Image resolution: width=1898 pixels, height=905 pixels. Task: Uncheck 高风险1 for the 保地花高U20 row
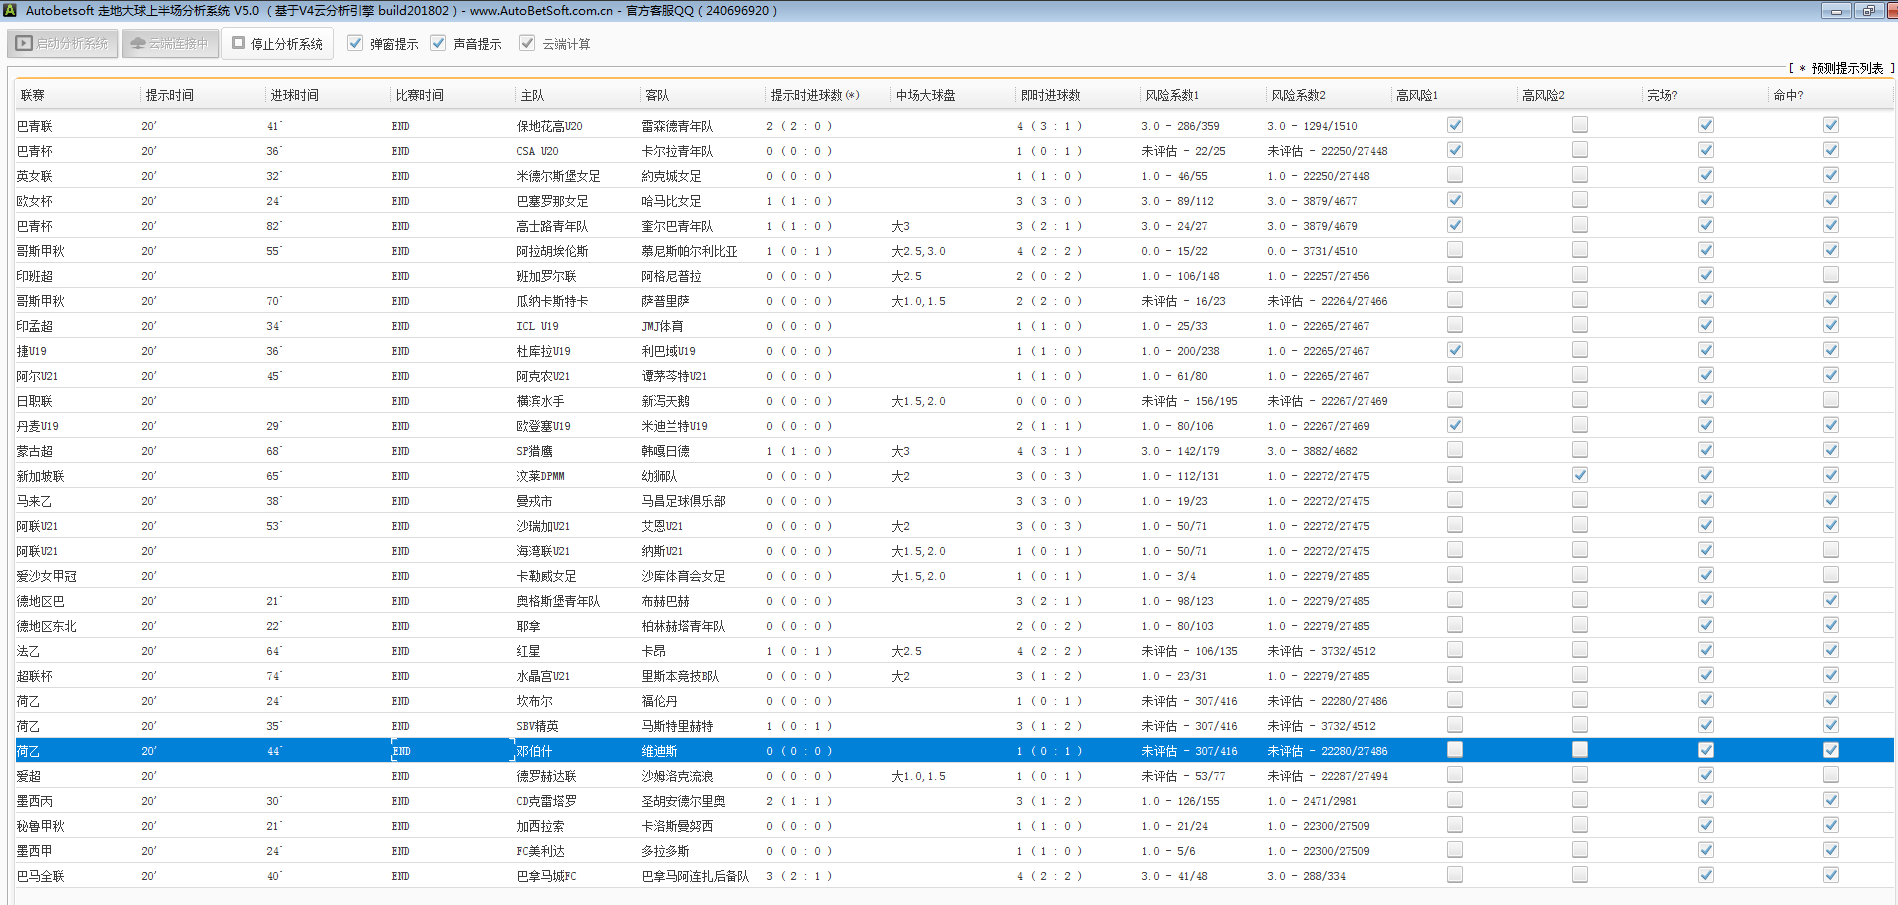pyautogui.click(x=1455, y=125)
